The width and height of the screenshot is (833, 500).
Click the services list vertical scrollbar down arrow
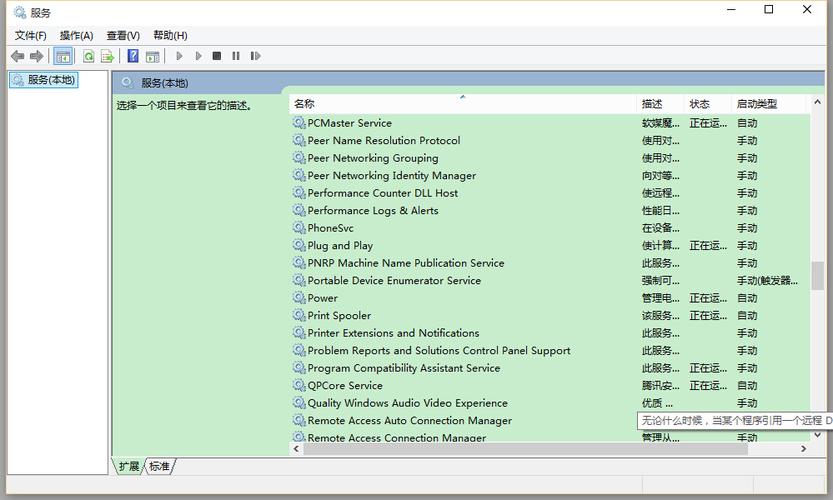(x=818, y=435)
